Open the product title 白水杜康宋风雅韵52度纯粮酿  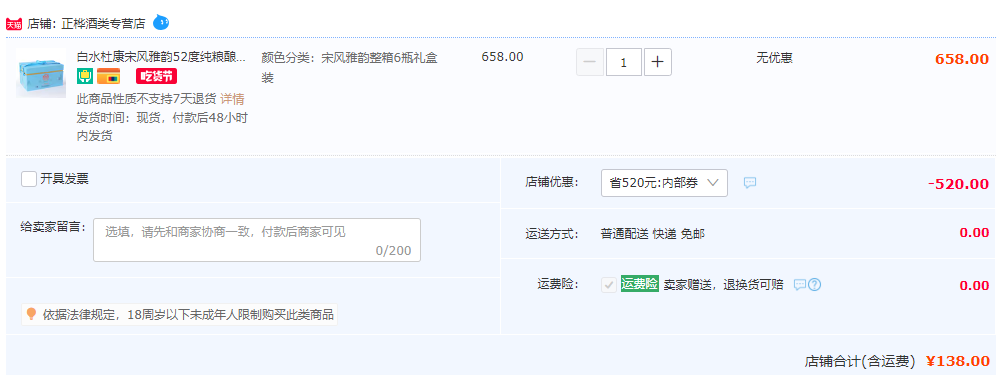pyautogui.click(x=162, y=56)
